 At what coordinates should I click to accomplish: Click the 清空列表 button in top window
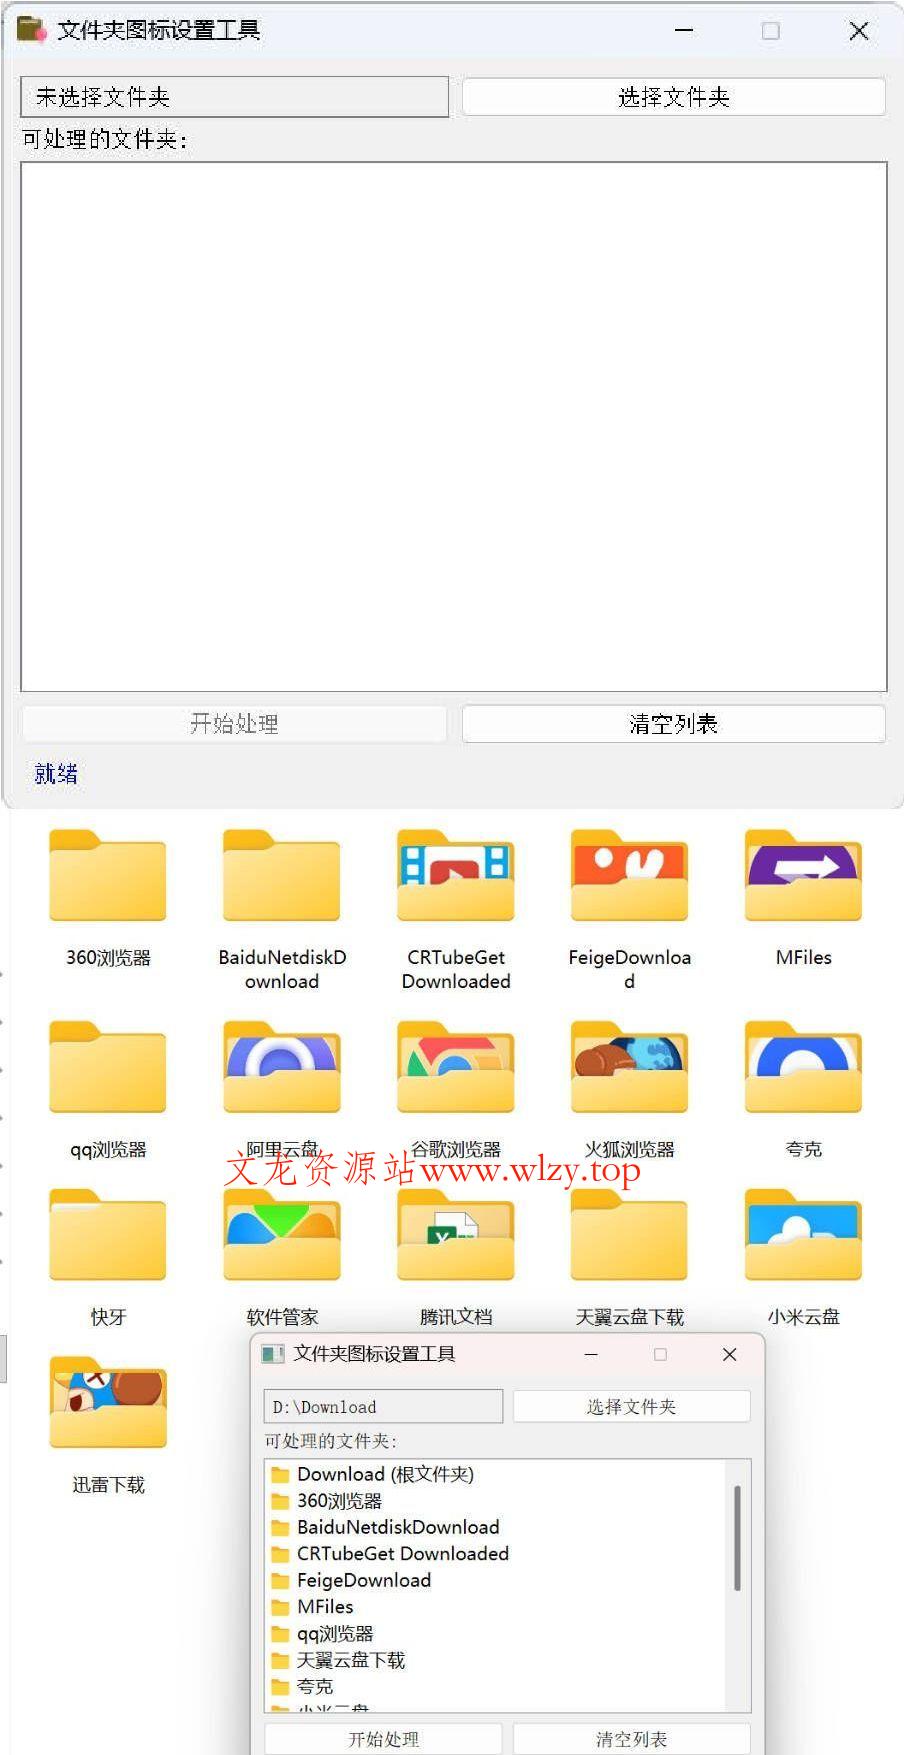click(x=673, y=724)
